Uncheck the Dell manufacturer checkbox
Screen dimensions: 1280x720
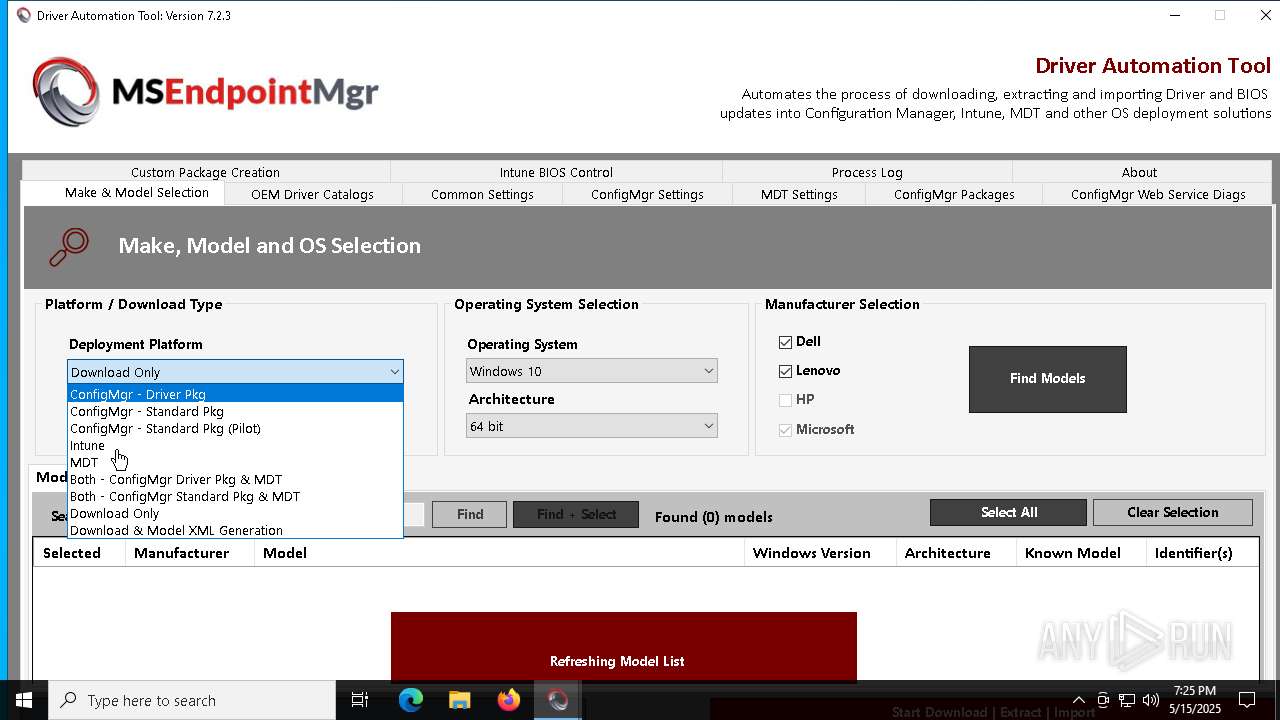coord(785,342)
